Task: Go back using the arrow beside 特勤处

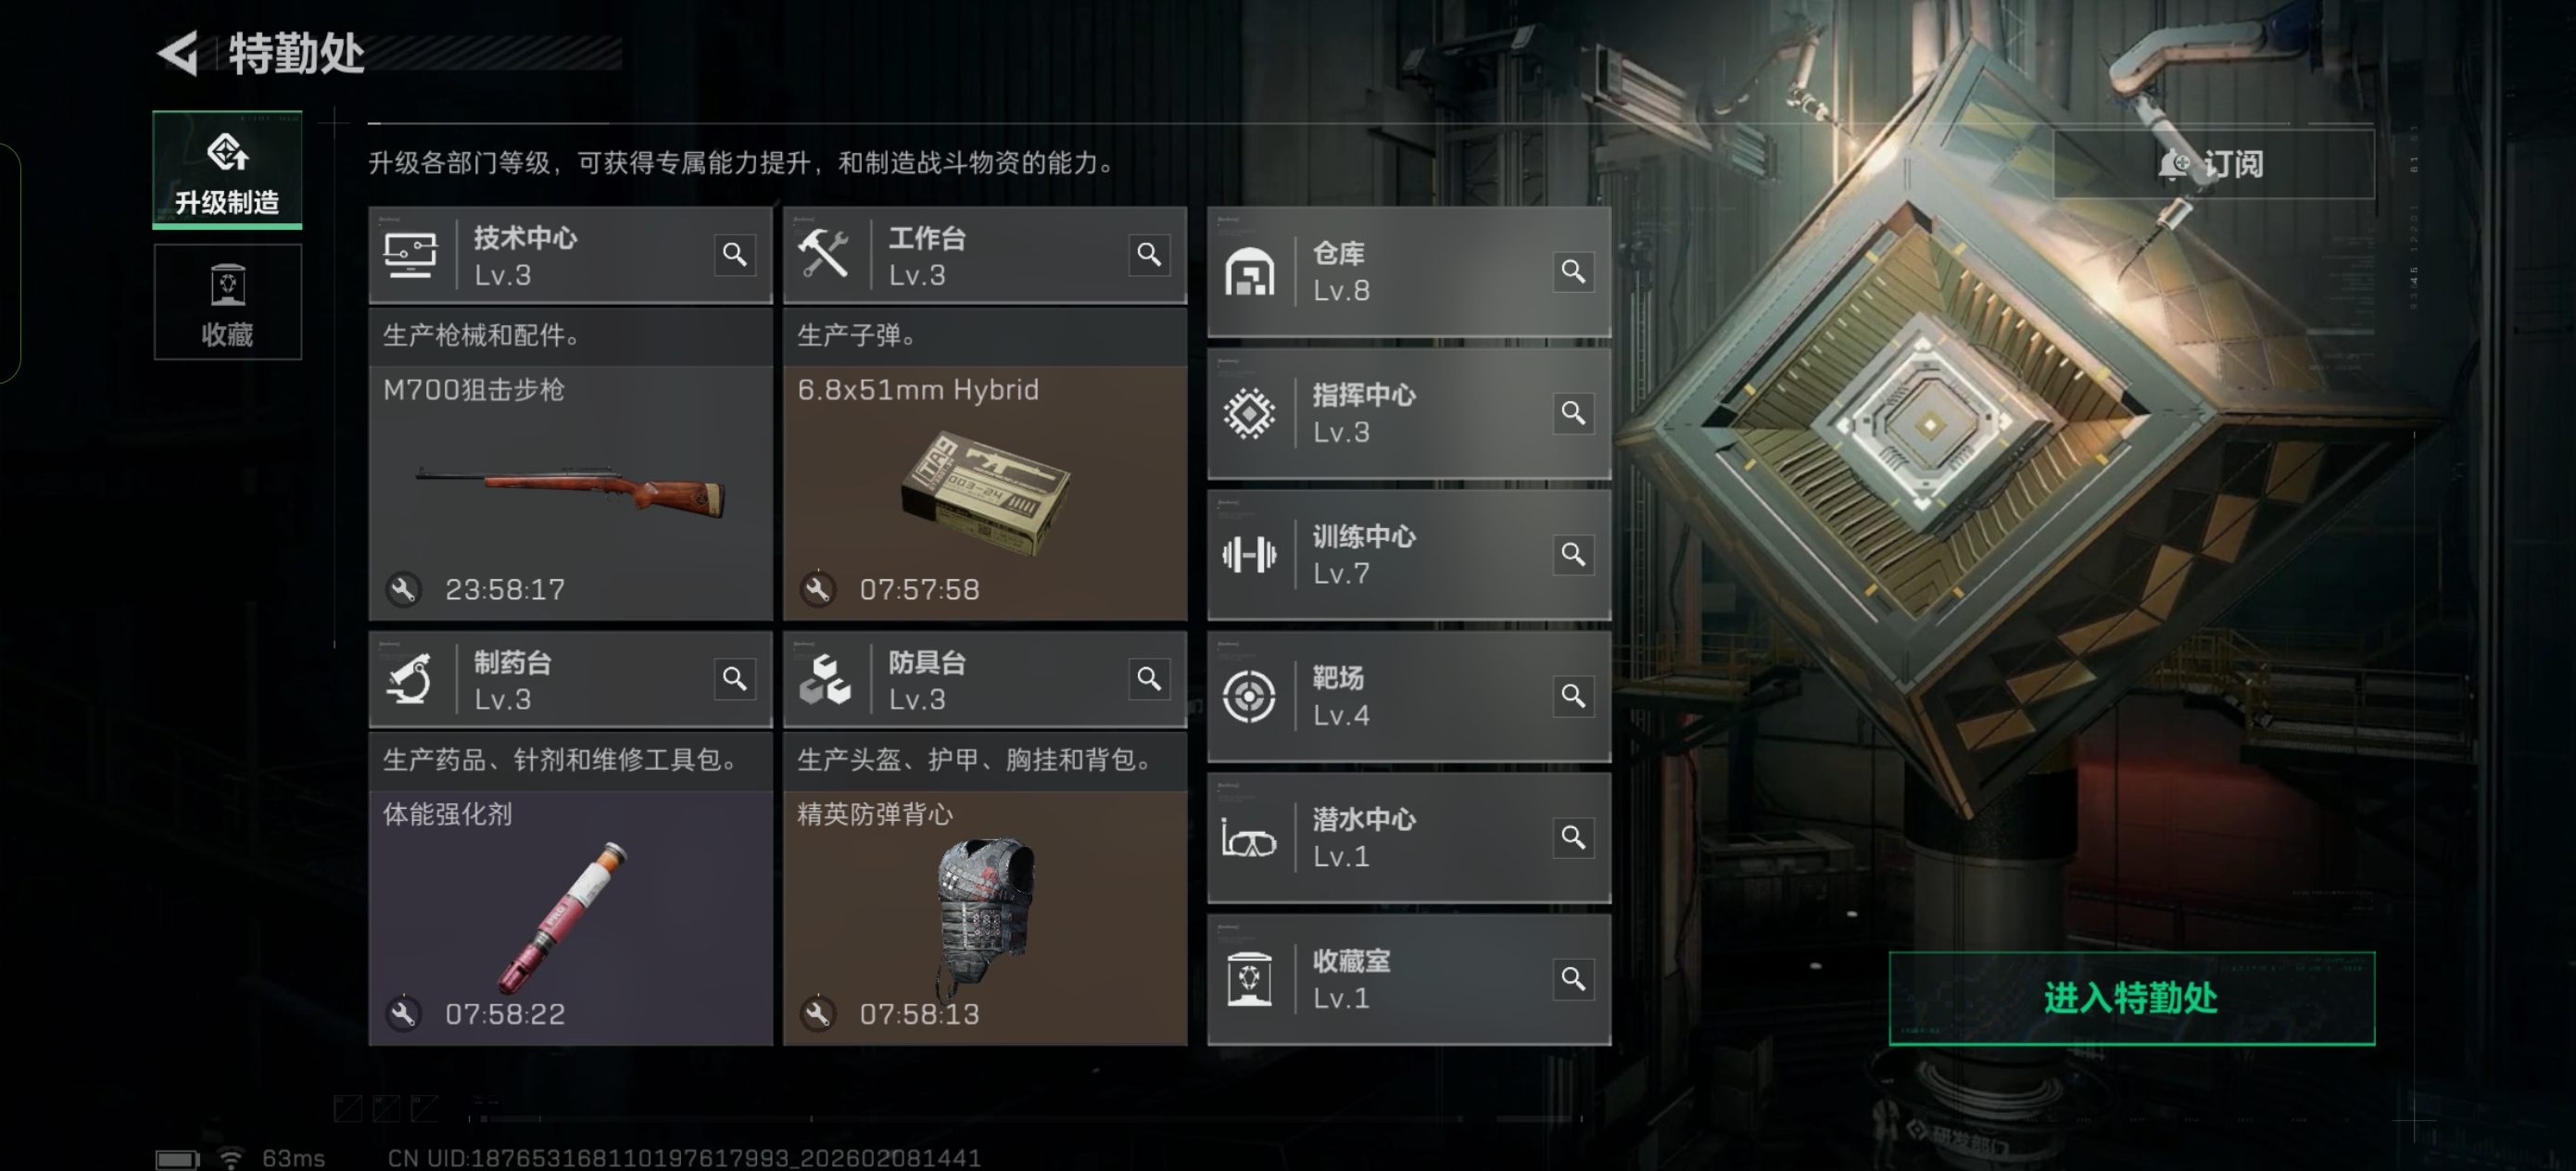Action: [179, 53]
